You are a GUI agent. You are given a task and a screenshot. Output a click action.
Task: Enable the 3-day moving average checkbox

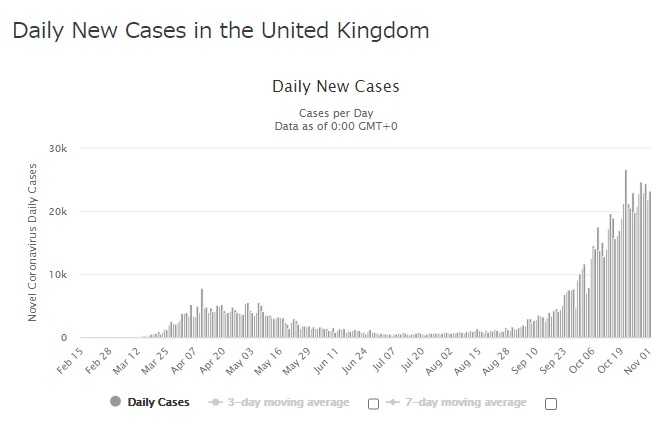click(373, 404)
